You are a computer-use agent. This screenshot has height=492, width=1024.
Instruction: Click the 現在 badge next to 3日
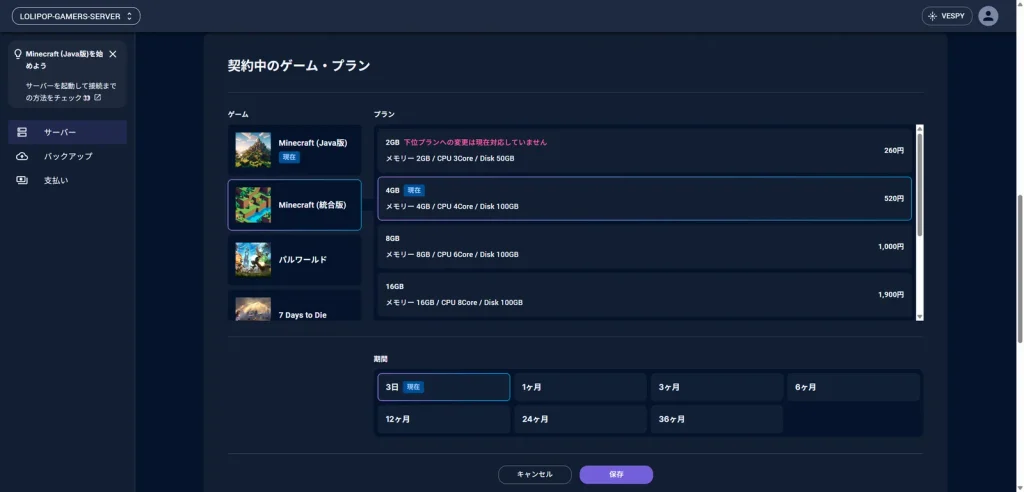pos(413,387)
